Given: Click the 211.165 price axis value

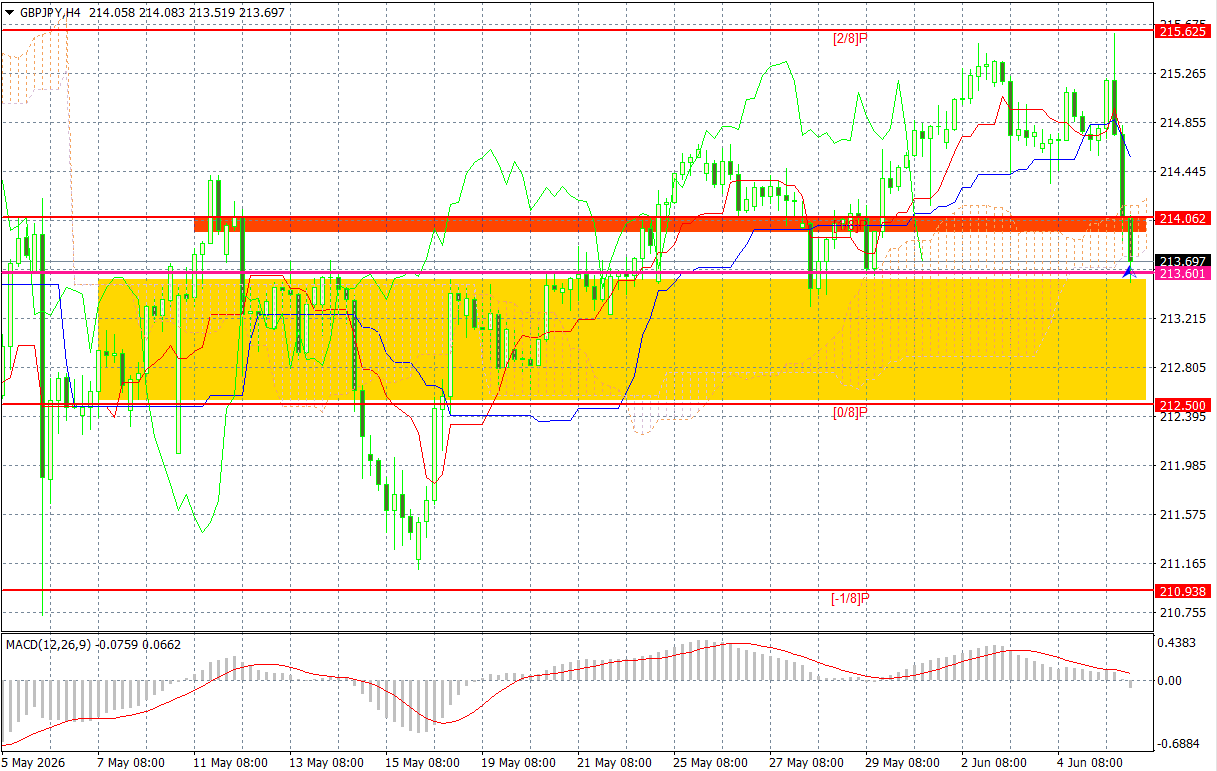Looking at the screenshot, I should 1181,563.
